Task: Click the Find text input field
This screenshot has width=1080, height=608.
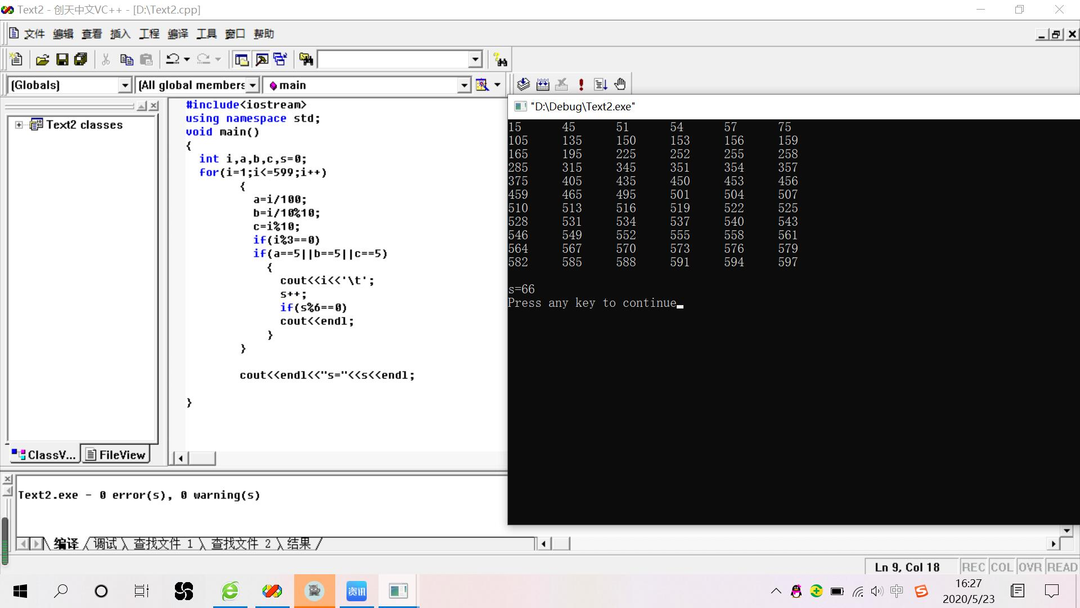Action: (x=393, y=60)
